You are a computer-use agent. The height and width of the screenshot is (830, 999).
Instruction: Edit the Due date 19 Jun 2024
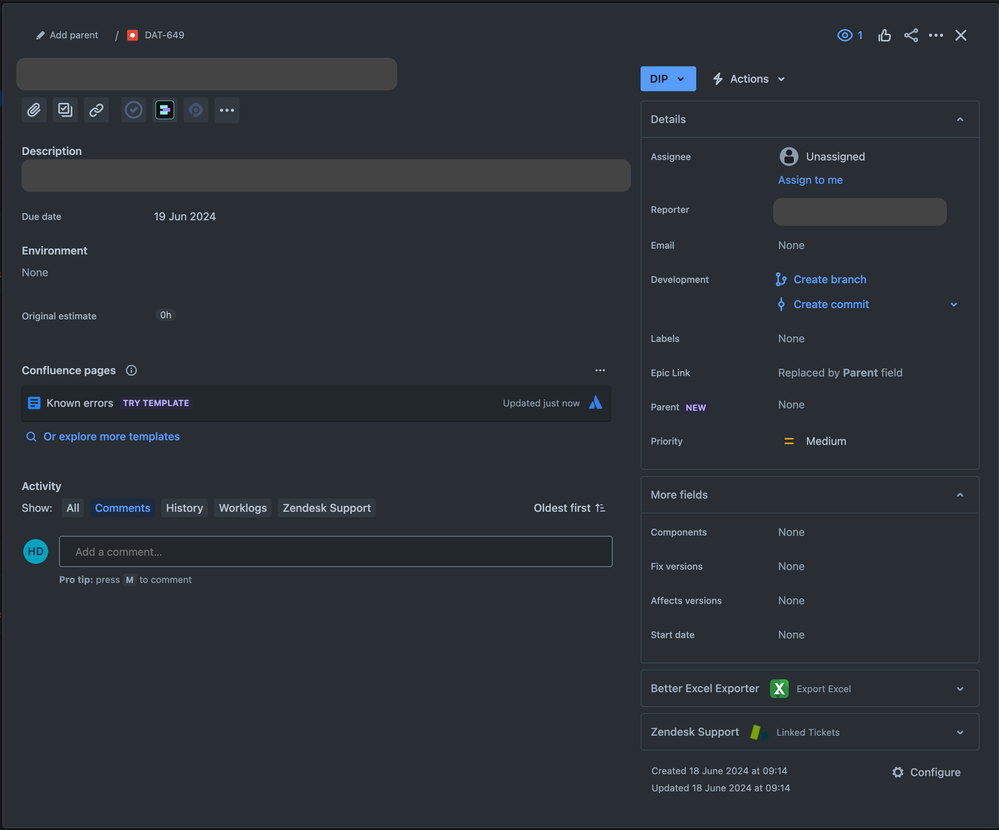point(185,217)
